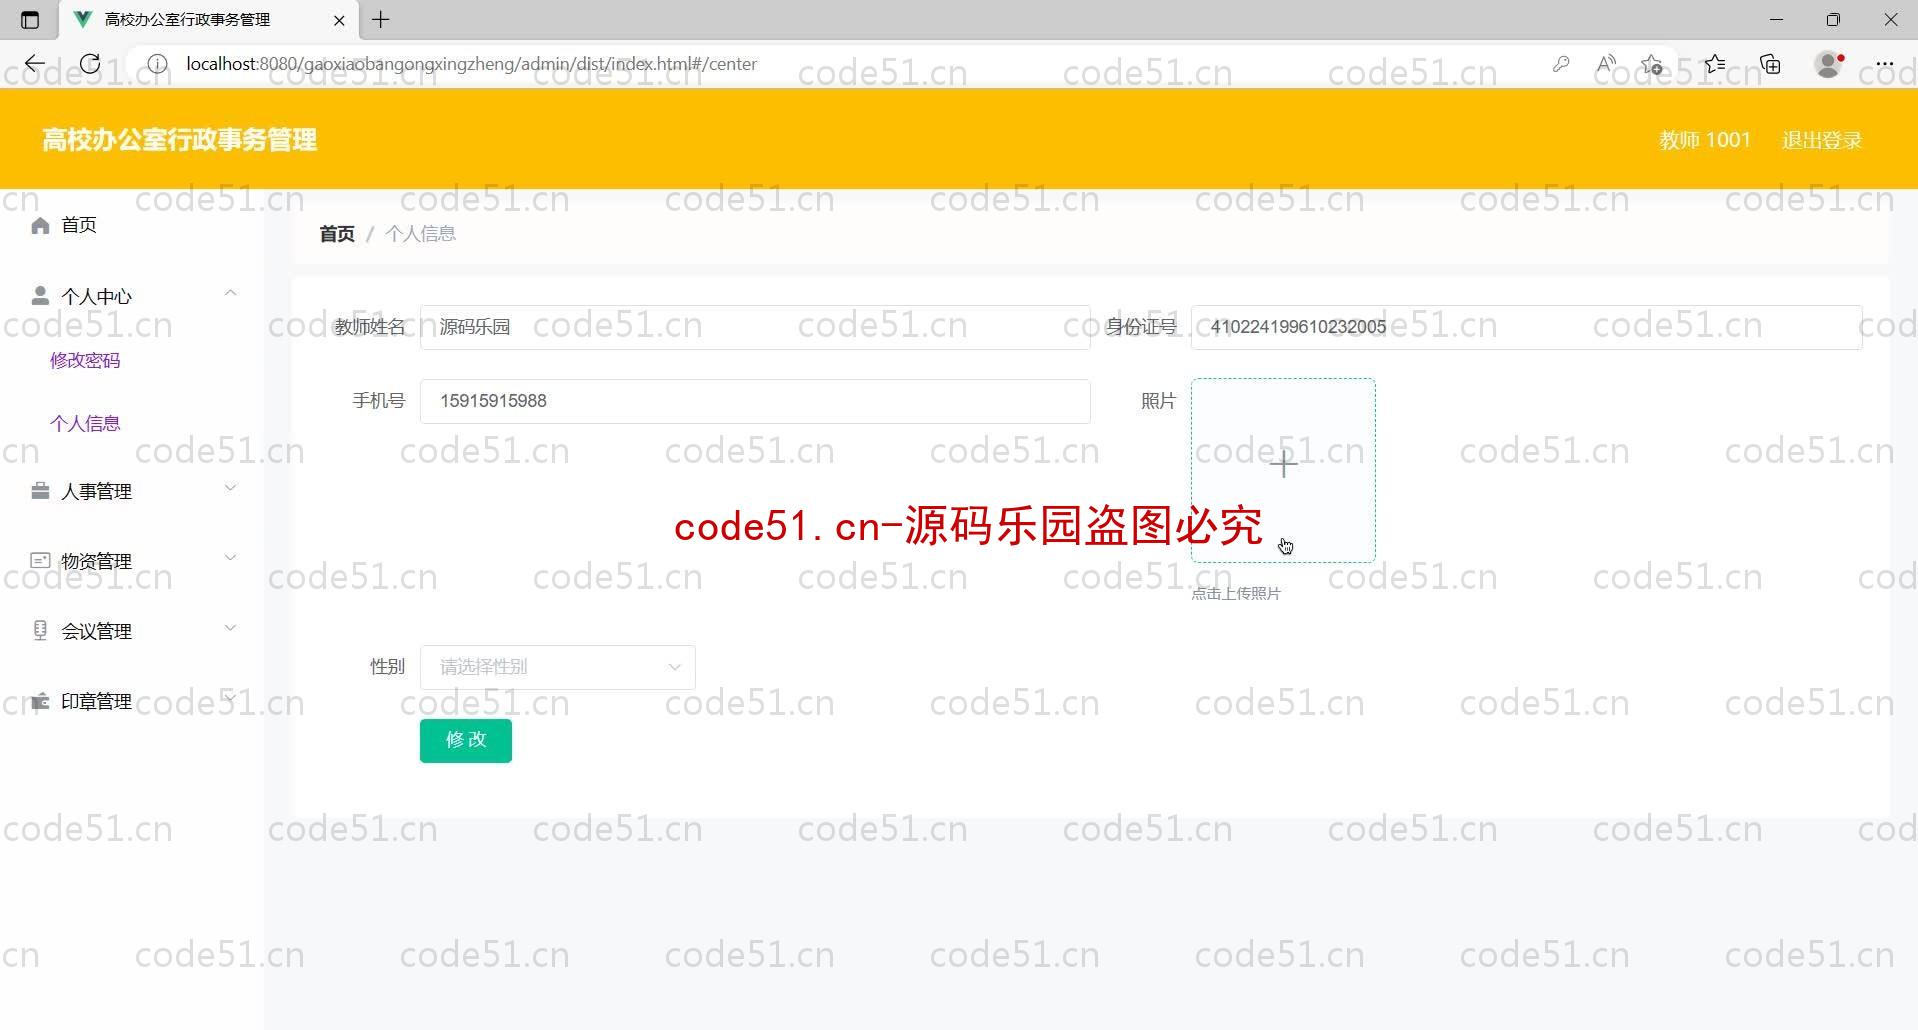Restore down the browser window

click(x=1833, y=20)
